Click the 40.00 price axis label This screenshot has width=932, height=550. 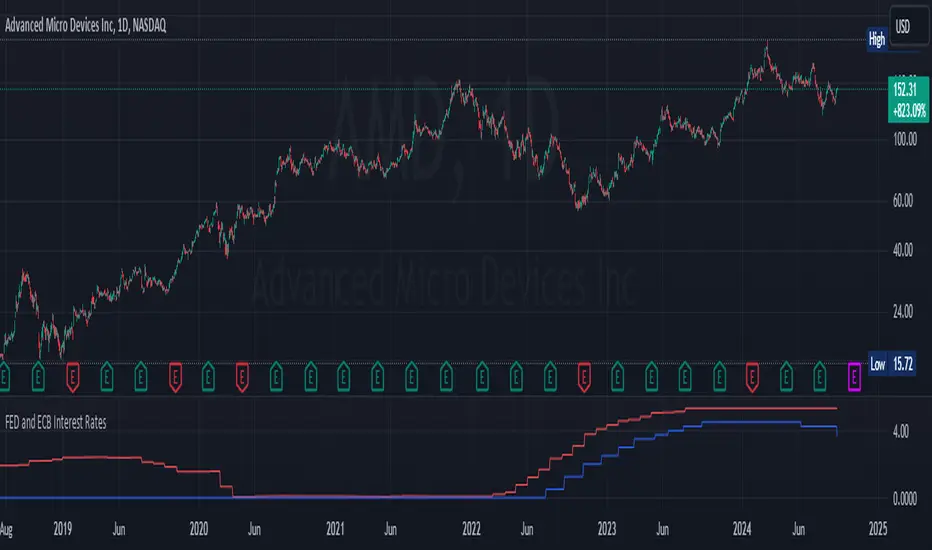(903, 250)
